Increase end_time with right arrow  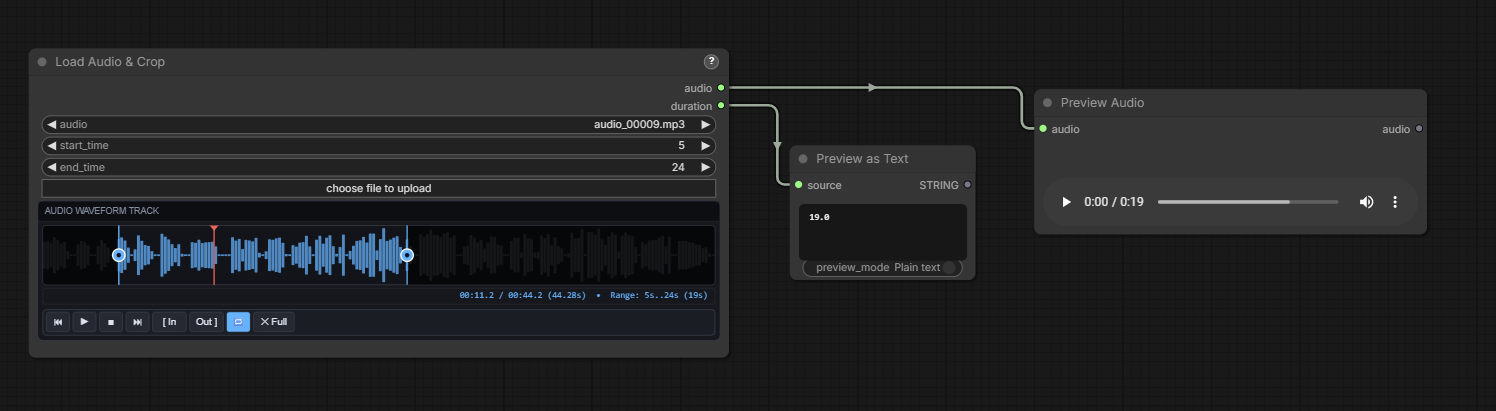coord(706,167)
